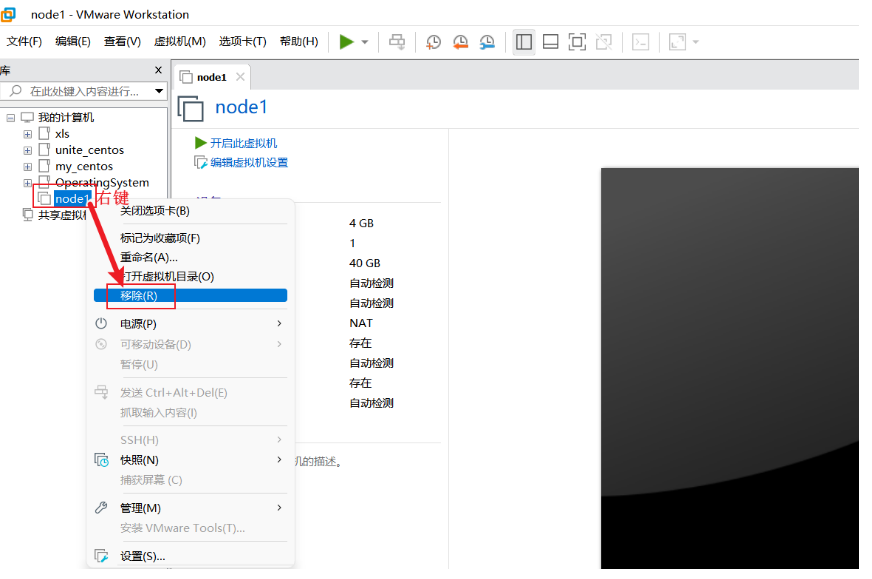The width and height of the screenshot is (872, 579).
Task: Select unite_centos in the library tree
Action: [x=89, y=150]
